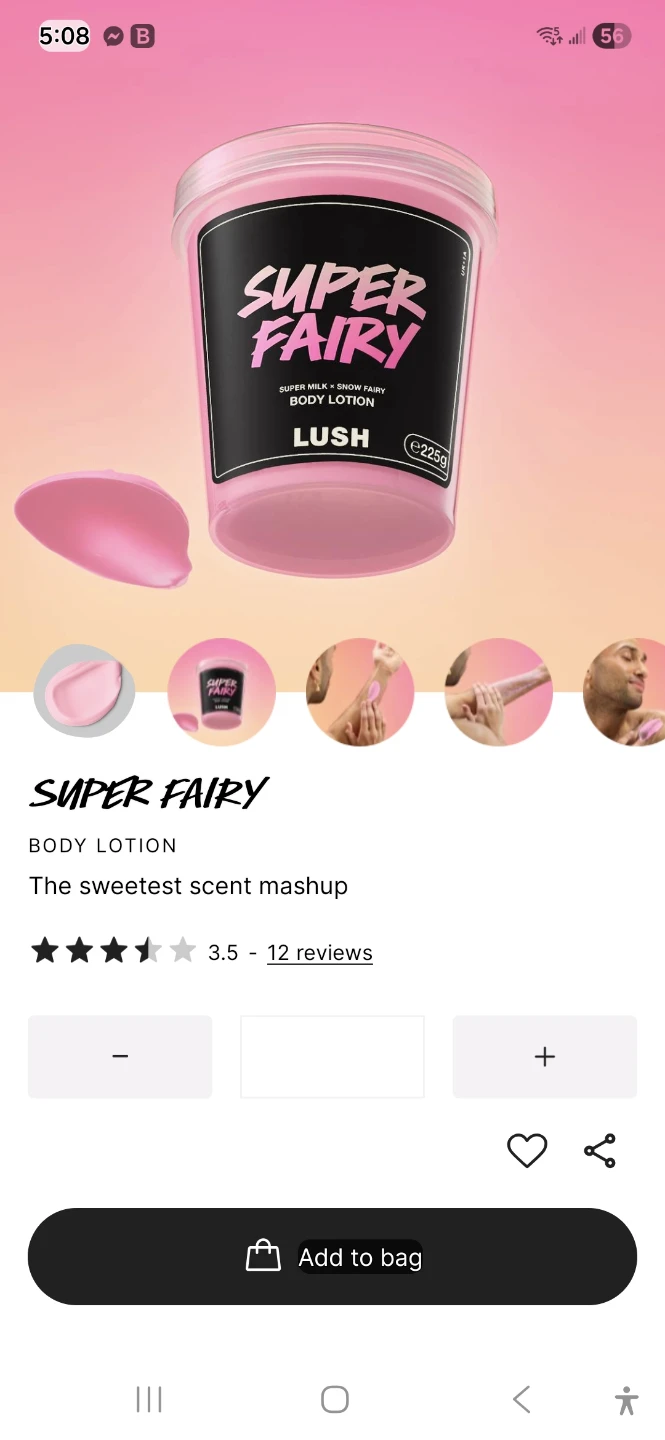Image resolution: width=665 pixels, height=1440 pixels.
Task: Tap the B notification icon in status bar
Action: [x=143, y=37]
